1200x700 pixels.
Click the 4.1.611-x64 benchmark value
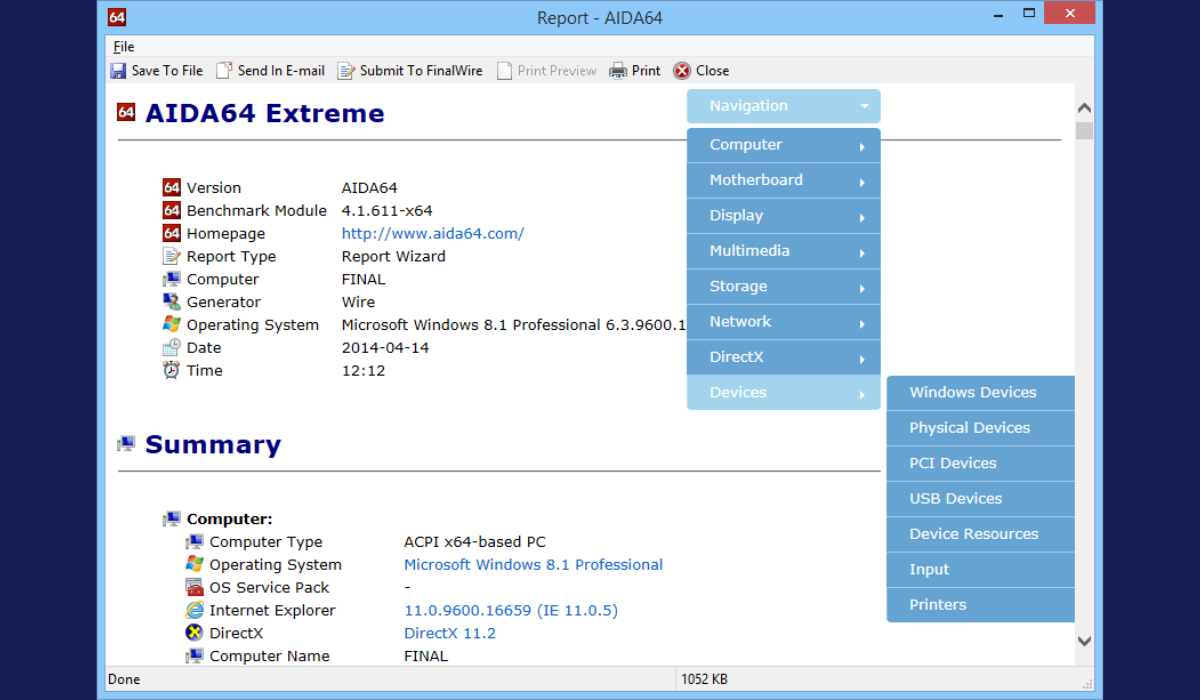pos(387,210)
